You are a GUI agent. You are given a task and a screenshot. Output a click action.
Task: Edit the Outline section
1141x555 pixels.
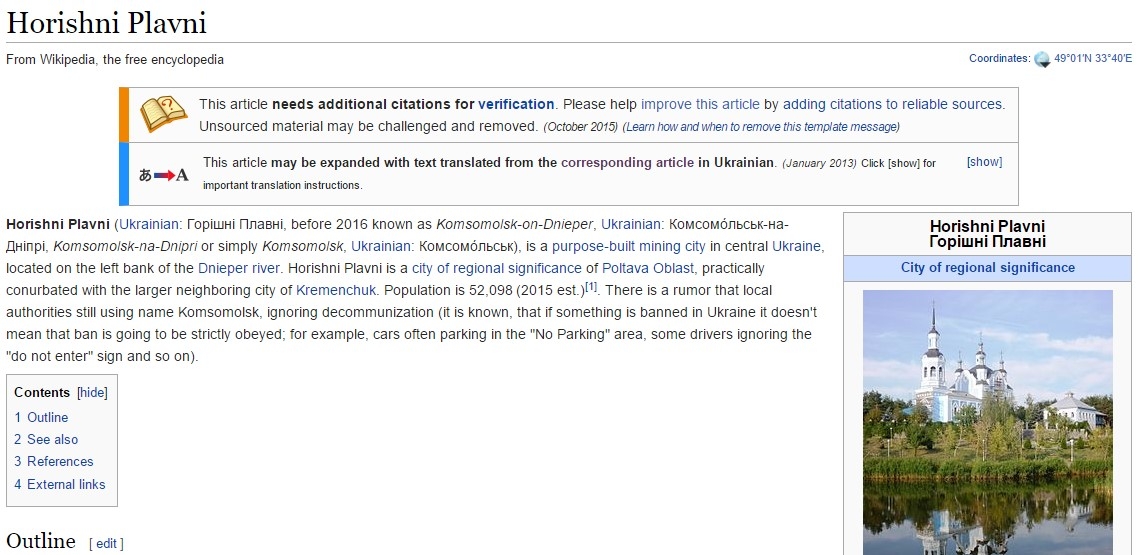click(106, 543)
